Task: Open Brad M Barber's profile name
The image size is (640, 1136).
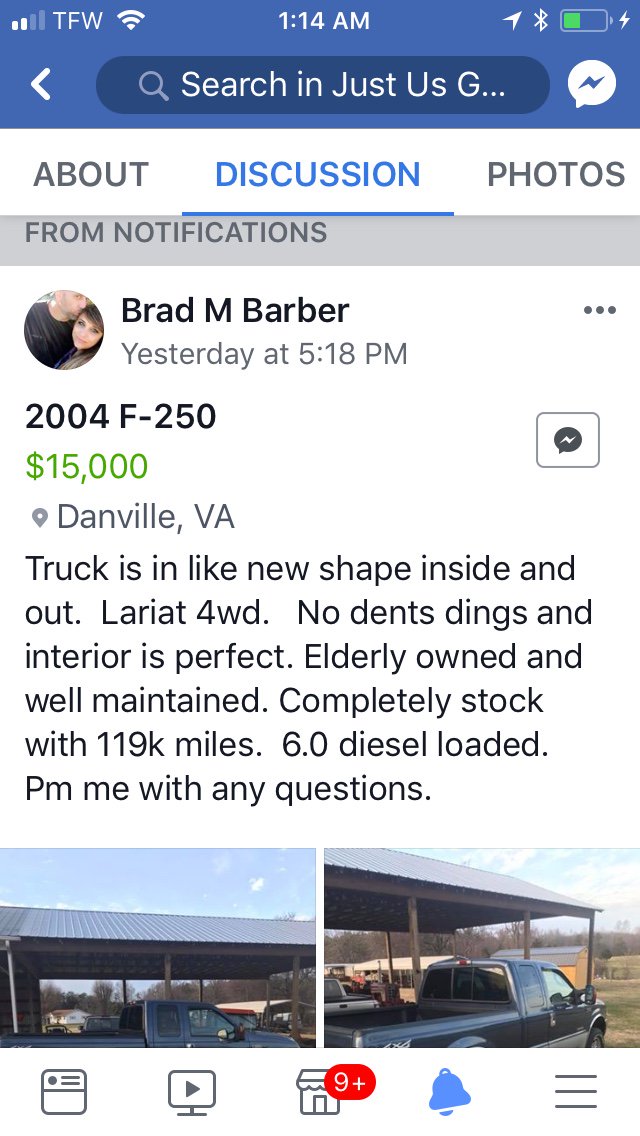Action: coord(235,310)
